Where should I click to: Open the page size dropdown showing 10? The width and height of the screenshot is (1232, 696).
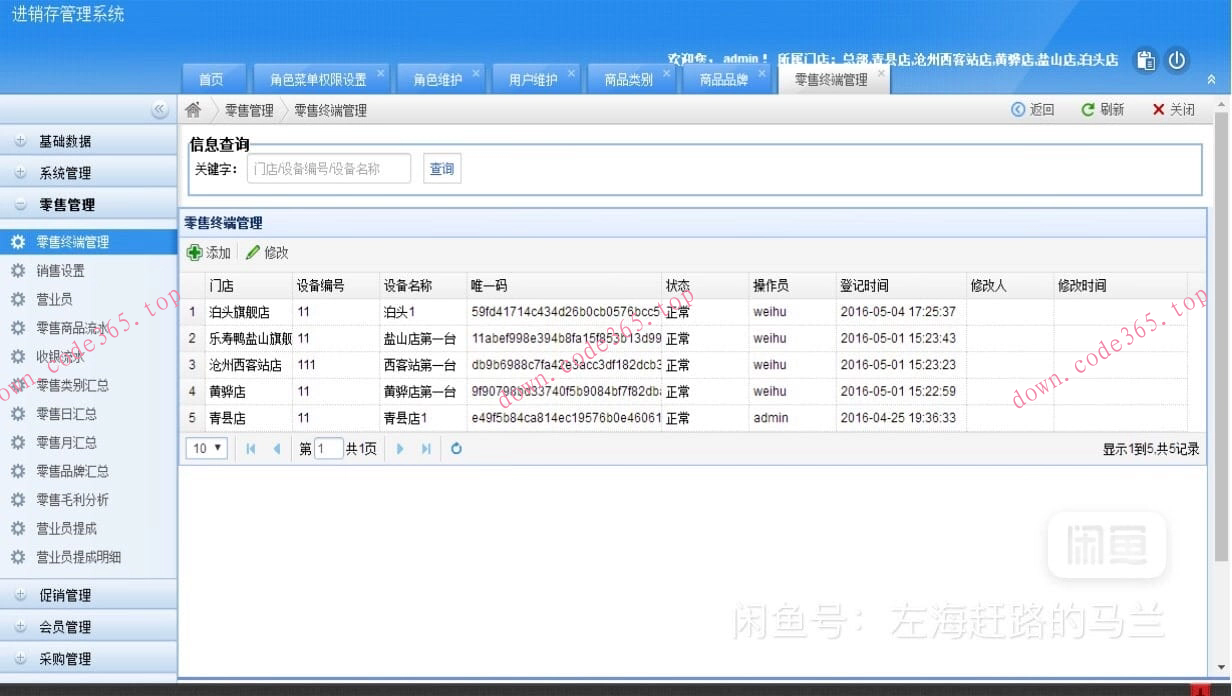[205, 449]
